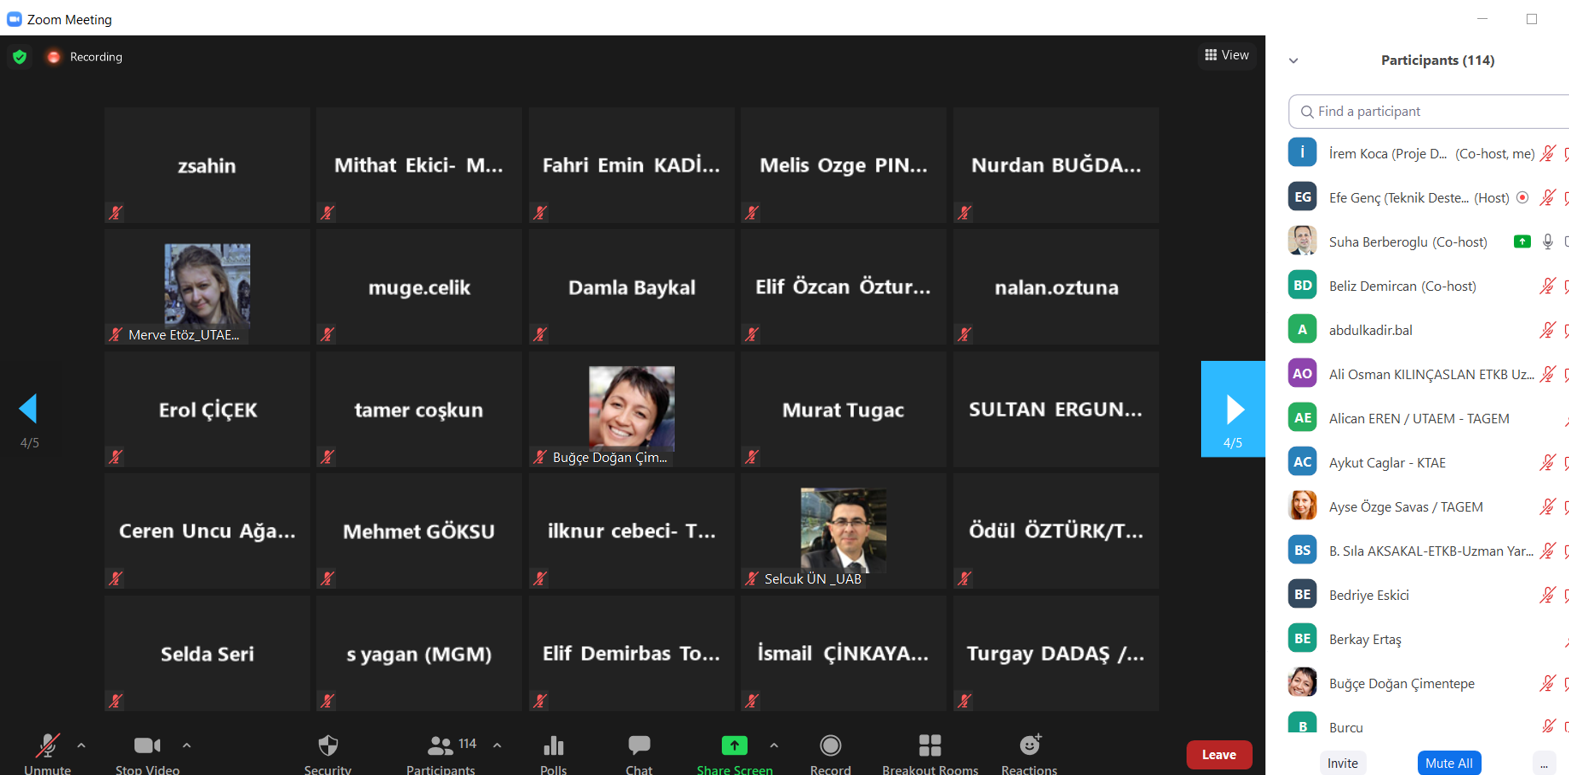Click the Record icon in the toolbar
1569x775 pixels.
[x=830, y=746]
